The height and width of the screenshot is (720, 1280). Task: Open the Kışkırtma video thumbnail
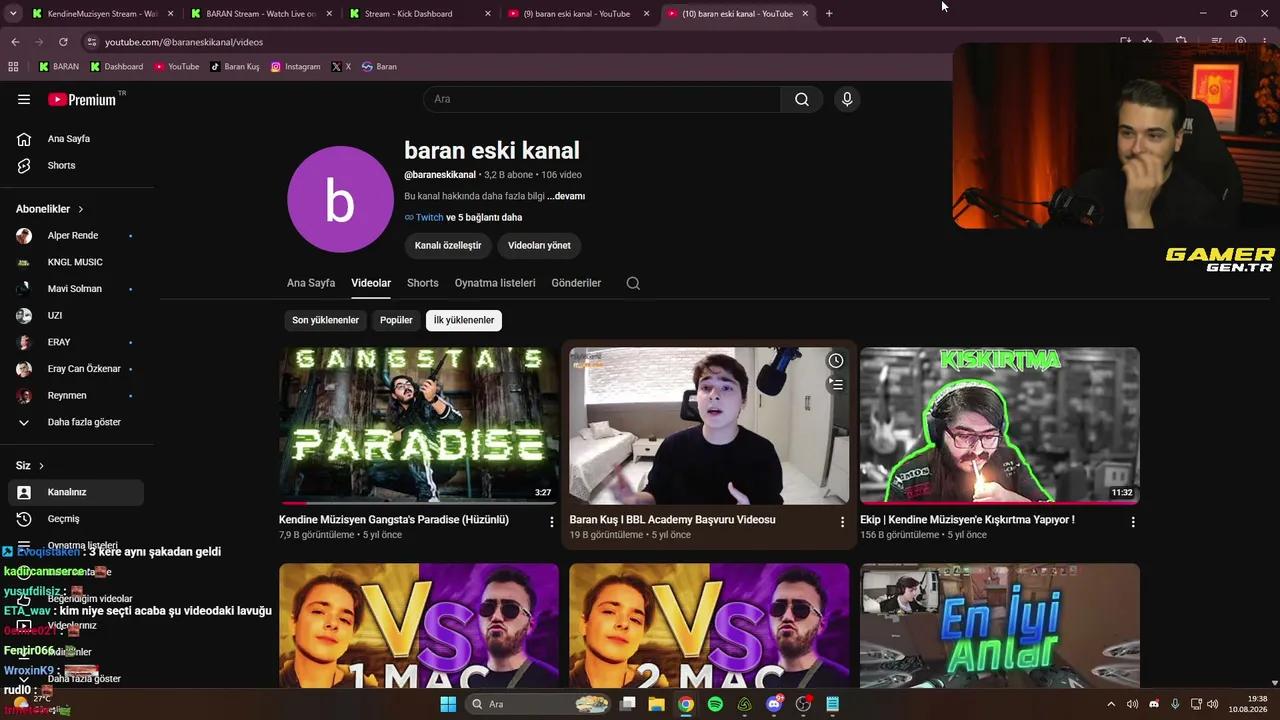(x=1000, y=426)
